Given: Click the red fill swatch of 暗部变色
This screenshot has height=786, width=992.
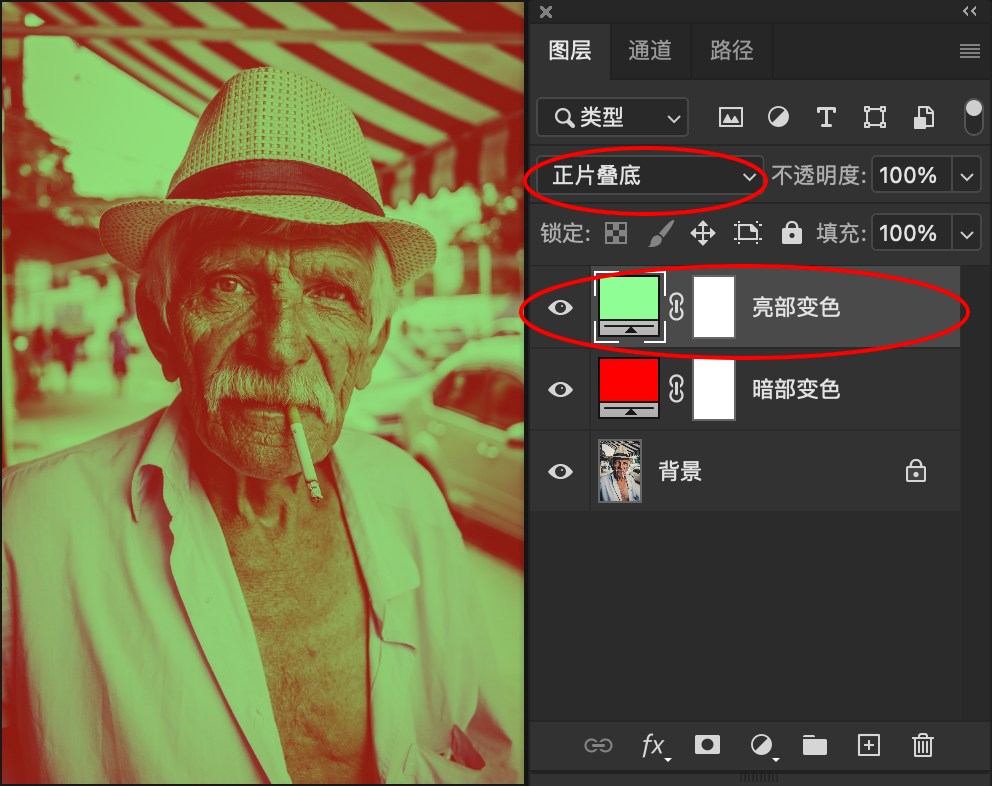Looking at the screenshot, I should point(629,389).
